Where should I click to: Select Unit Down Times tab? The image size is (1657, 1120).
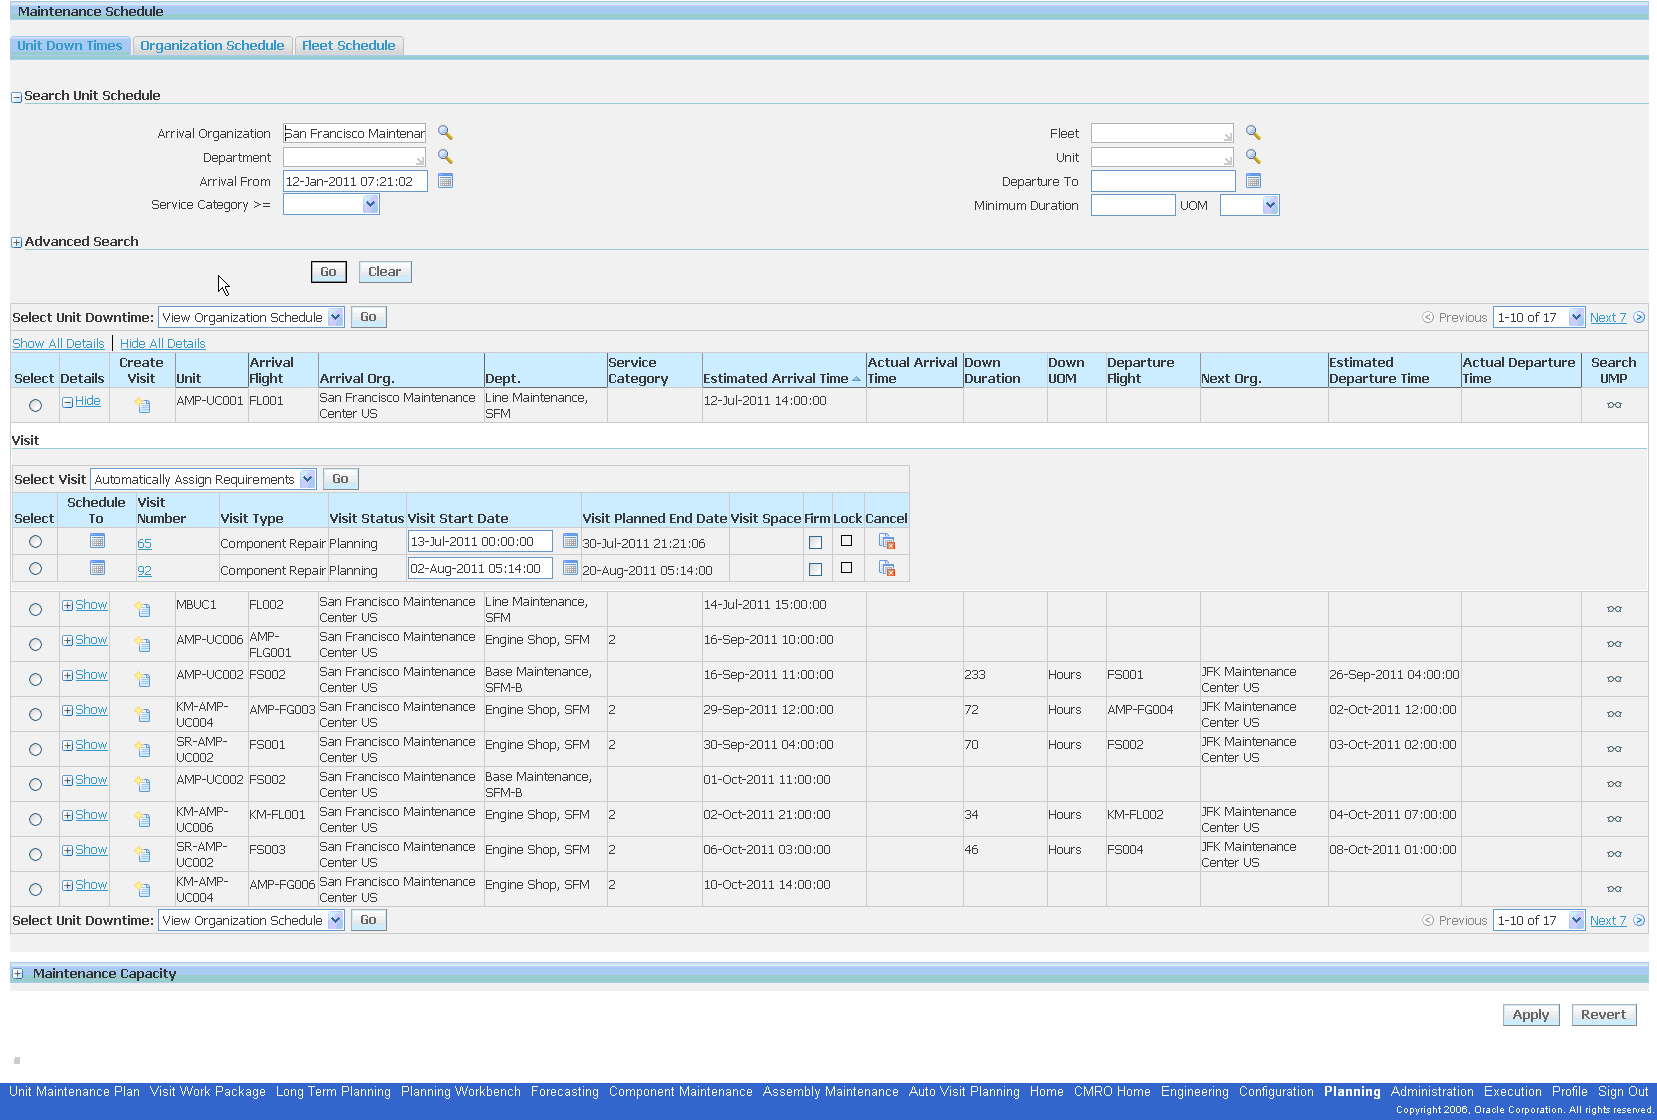point(70,45)
